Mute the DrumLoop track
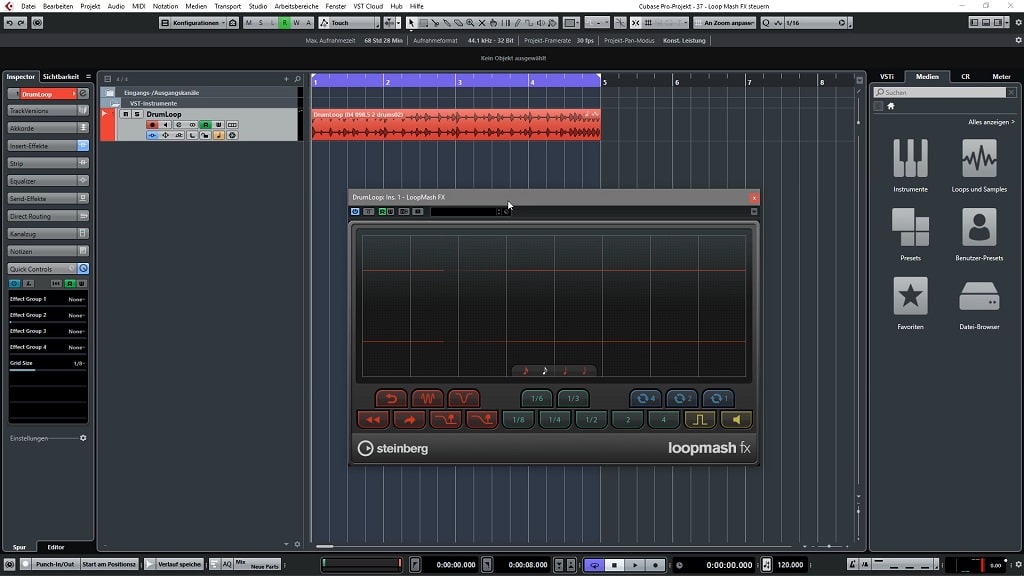The width and height of the screenshot is (1024, 576). [125, 114]
